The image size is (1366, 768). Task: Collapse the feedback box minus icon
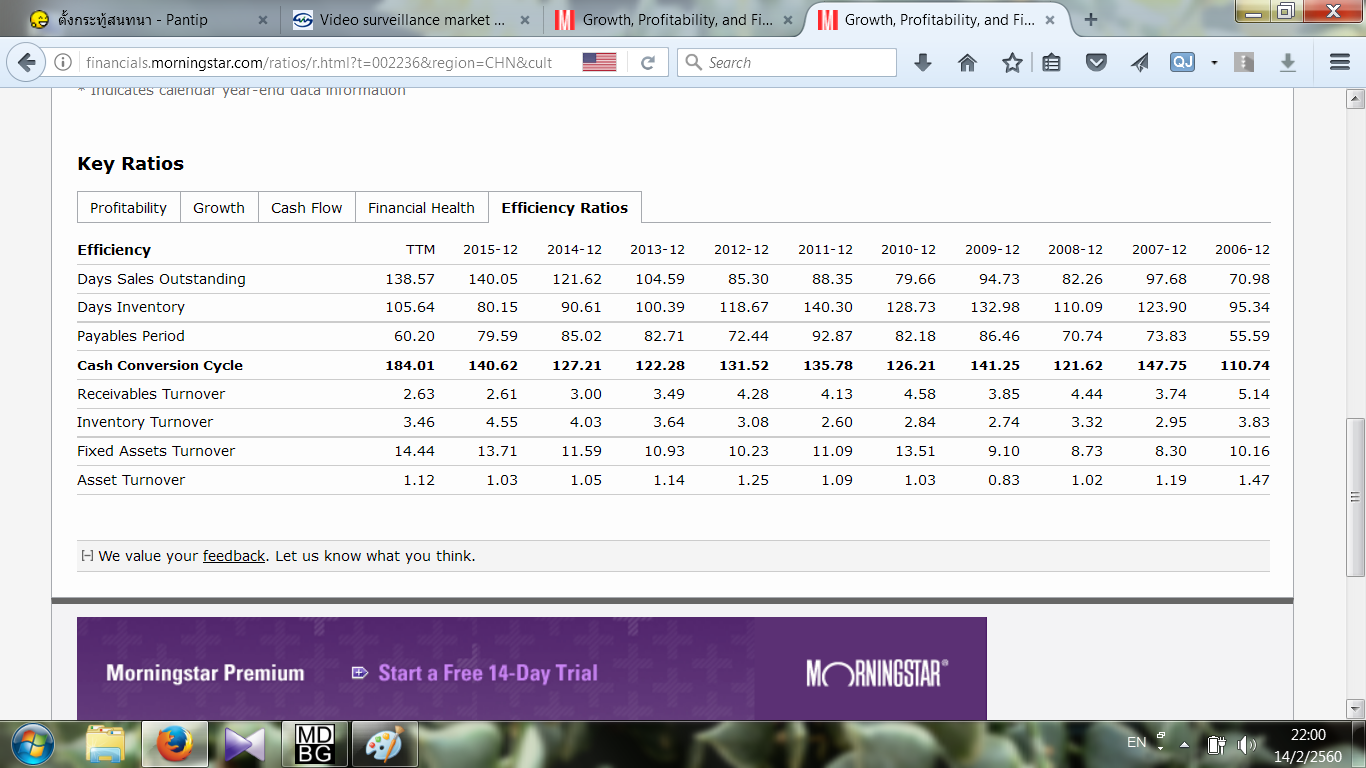(87, 556)
